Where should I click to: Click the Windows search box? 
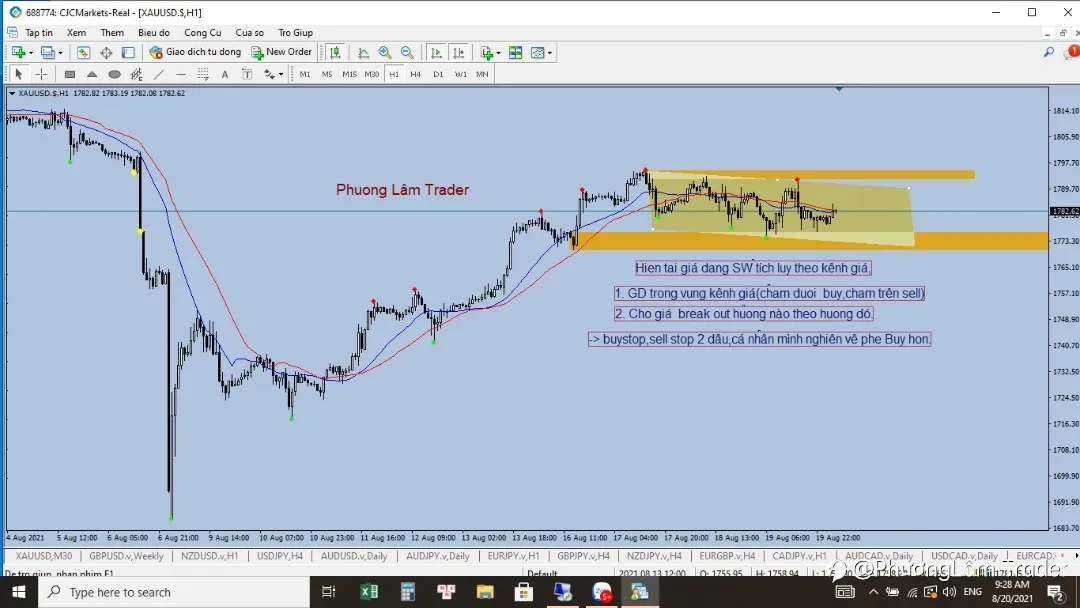174,592
